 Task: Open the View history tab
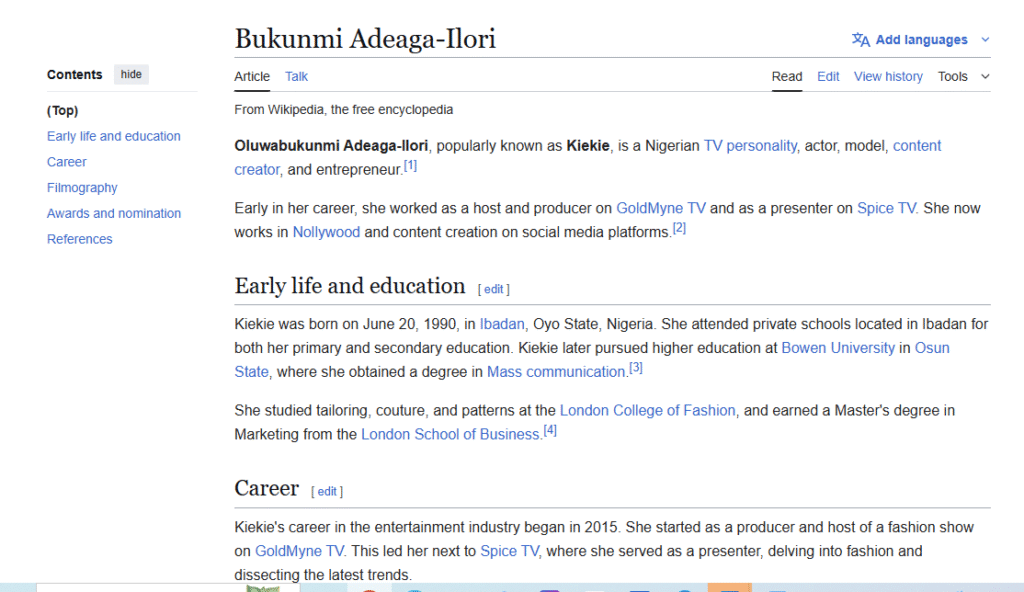(x=888, y=76)
